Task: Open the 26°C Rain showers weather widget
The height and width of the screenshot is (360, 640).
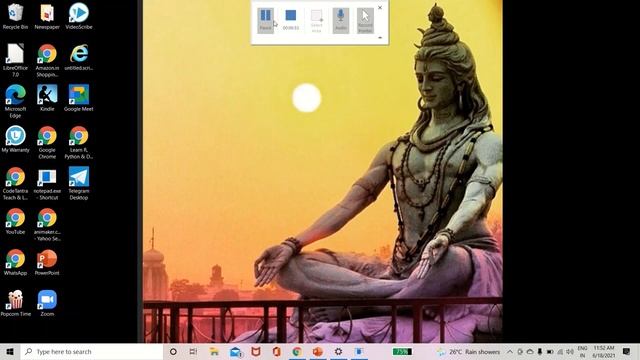Action: pyautogui.click(x=468, y=351)
